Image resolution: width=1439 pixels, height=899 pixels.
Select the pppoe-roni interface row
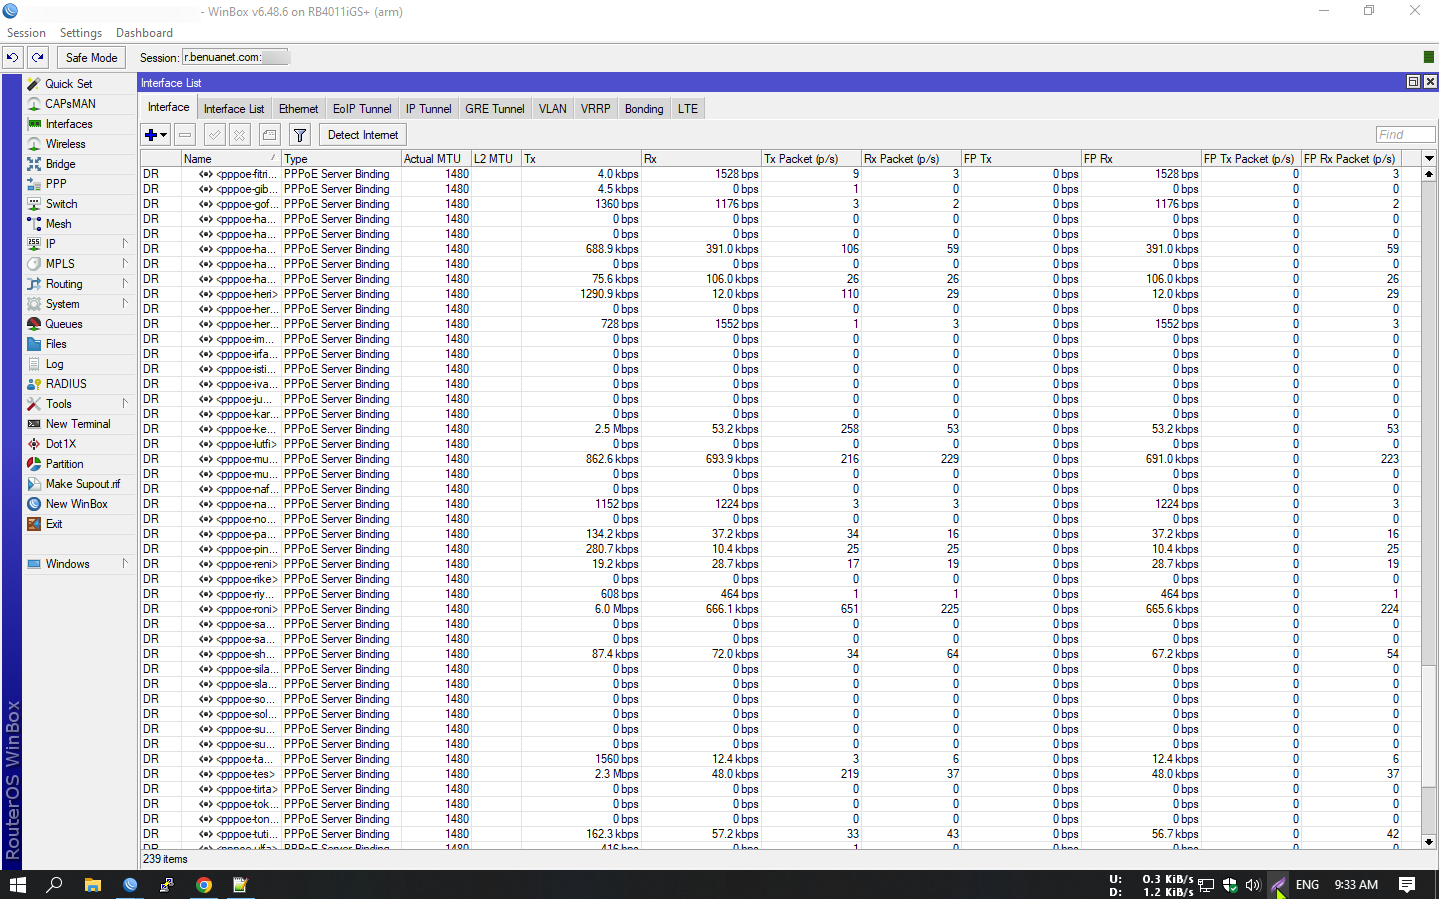[780, 609]
